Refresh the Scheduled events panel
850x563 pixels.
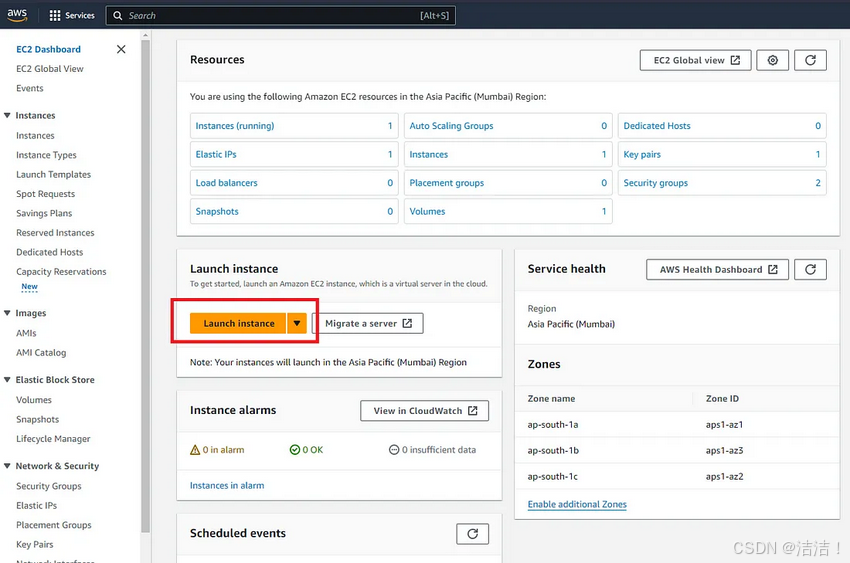click(x=473, y=534)
